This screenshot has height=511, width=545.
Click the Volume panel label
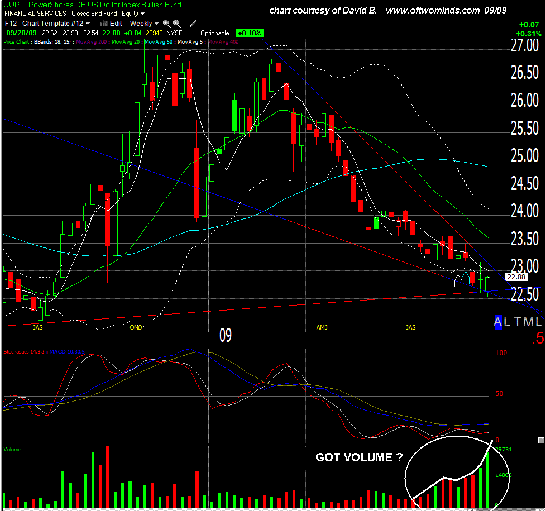click(x=12, y=449)
